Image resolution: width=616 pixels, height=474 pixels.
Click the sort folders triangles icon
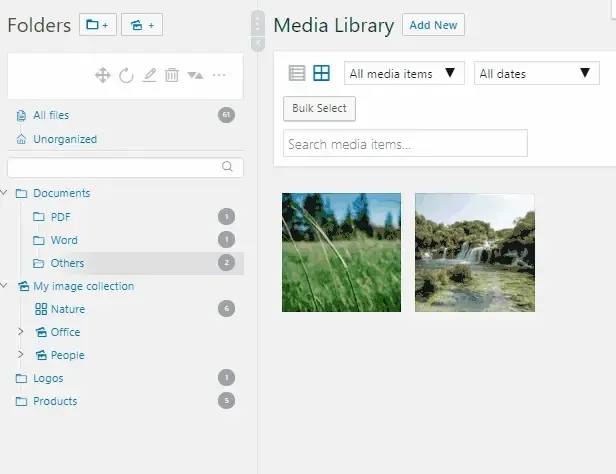pyautogui.click(x=195, y=75)
